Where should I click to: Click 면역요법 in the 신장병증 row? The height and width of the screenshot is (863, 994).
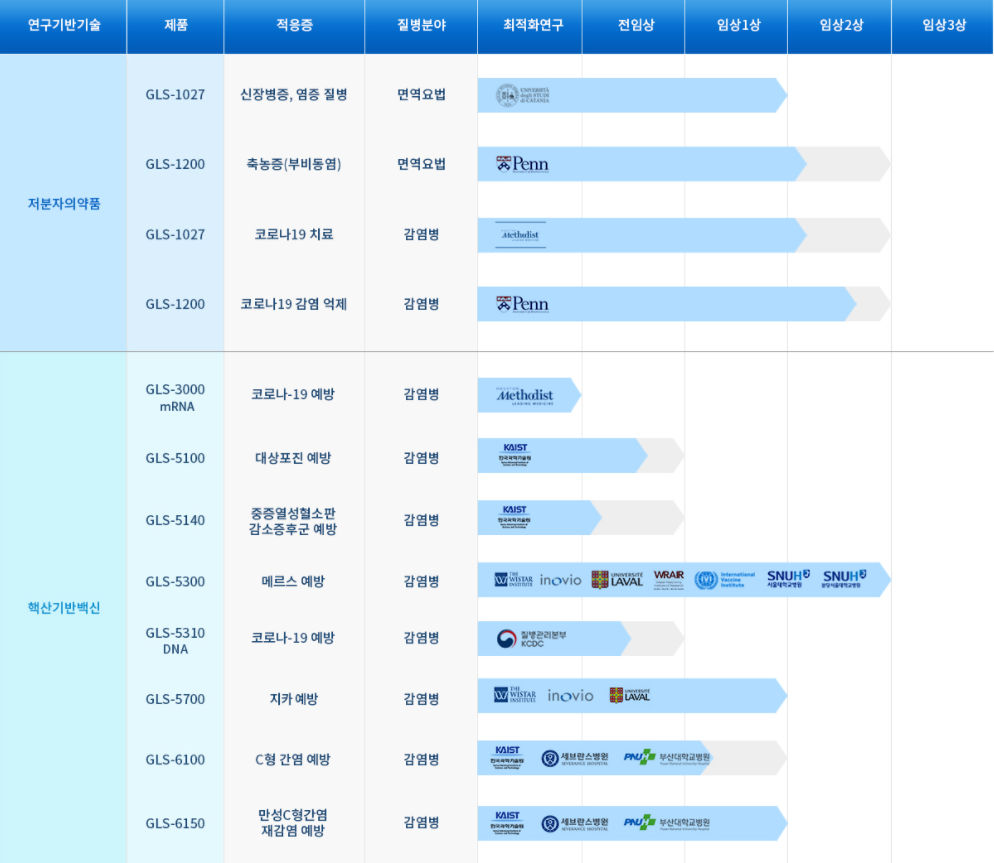(x=421, y=94)
